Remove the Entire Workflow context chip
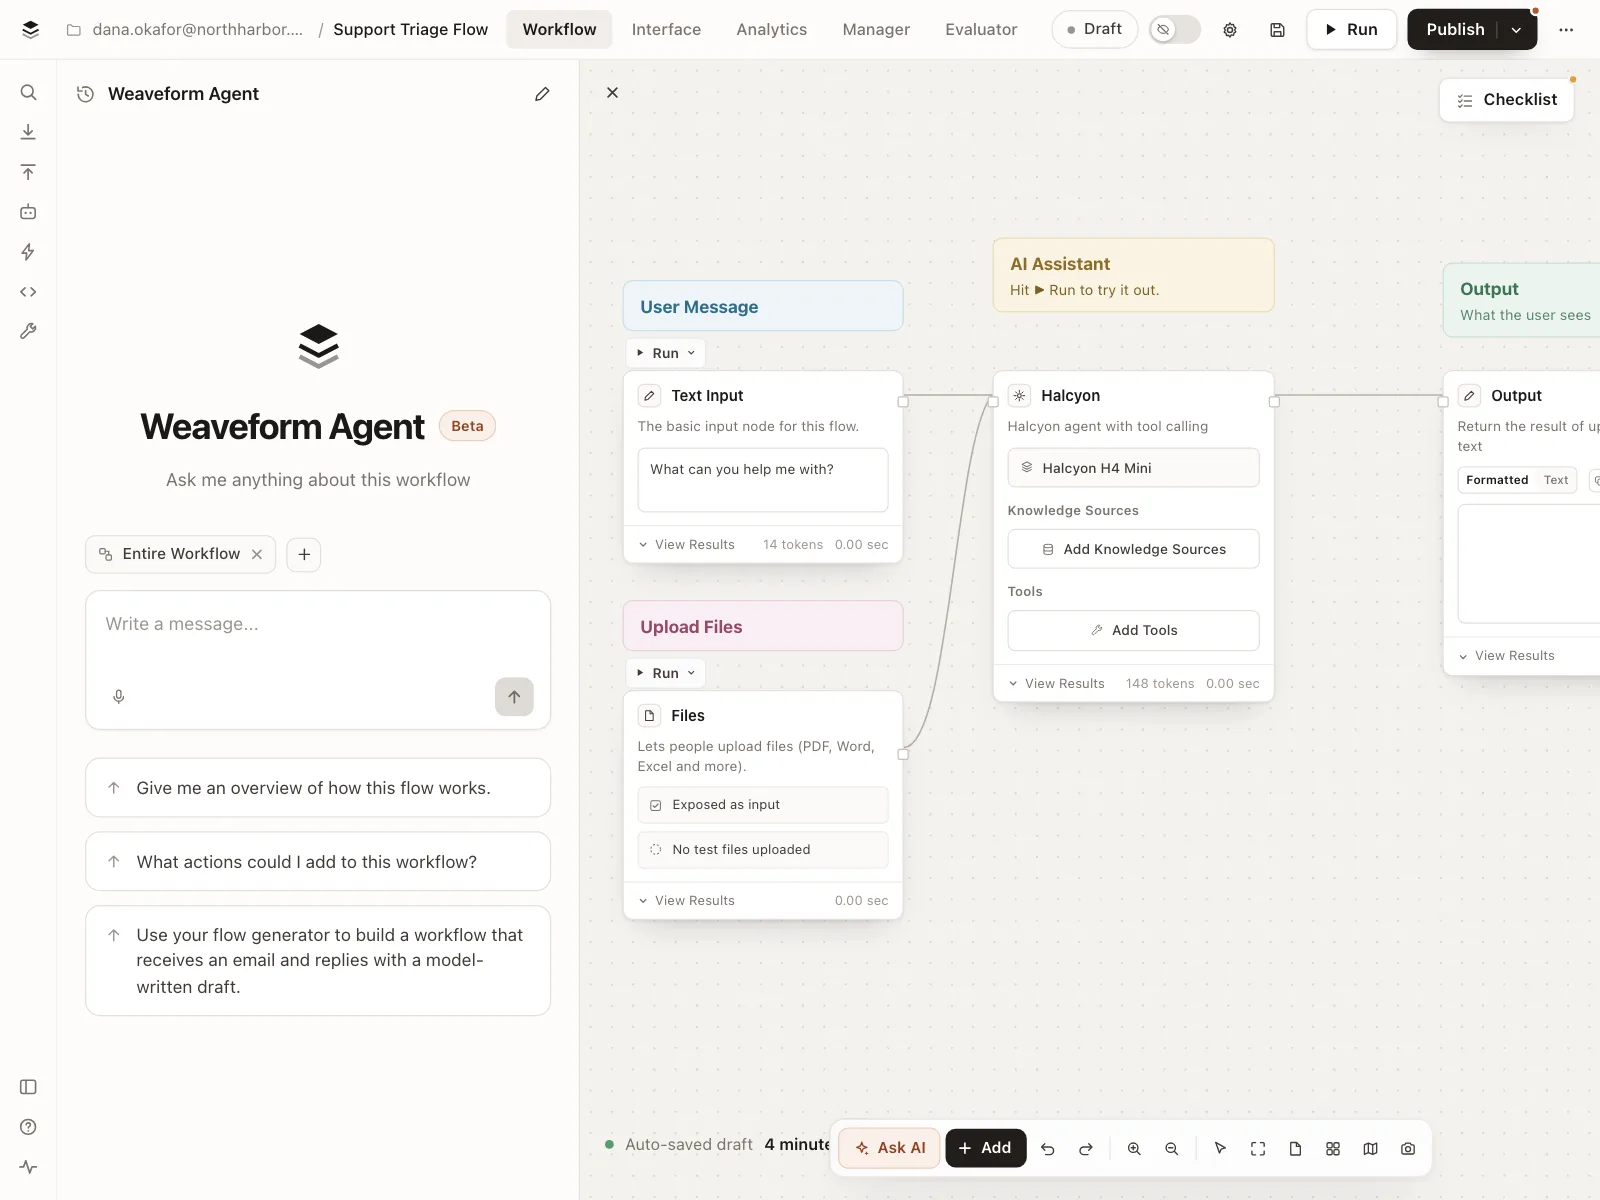The width and height of the screenshot is (1600, 1200). coord(257,554)
